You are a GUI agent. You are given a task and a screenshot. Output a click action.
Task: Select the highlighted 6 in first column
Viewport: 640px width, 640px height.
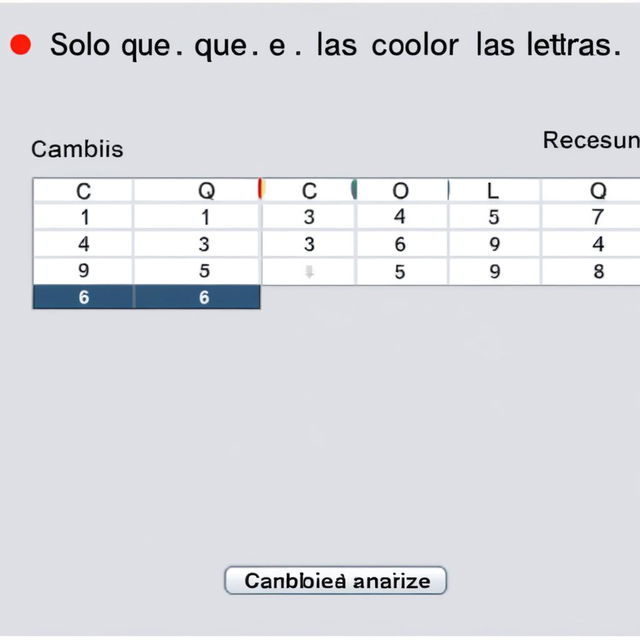83,297
